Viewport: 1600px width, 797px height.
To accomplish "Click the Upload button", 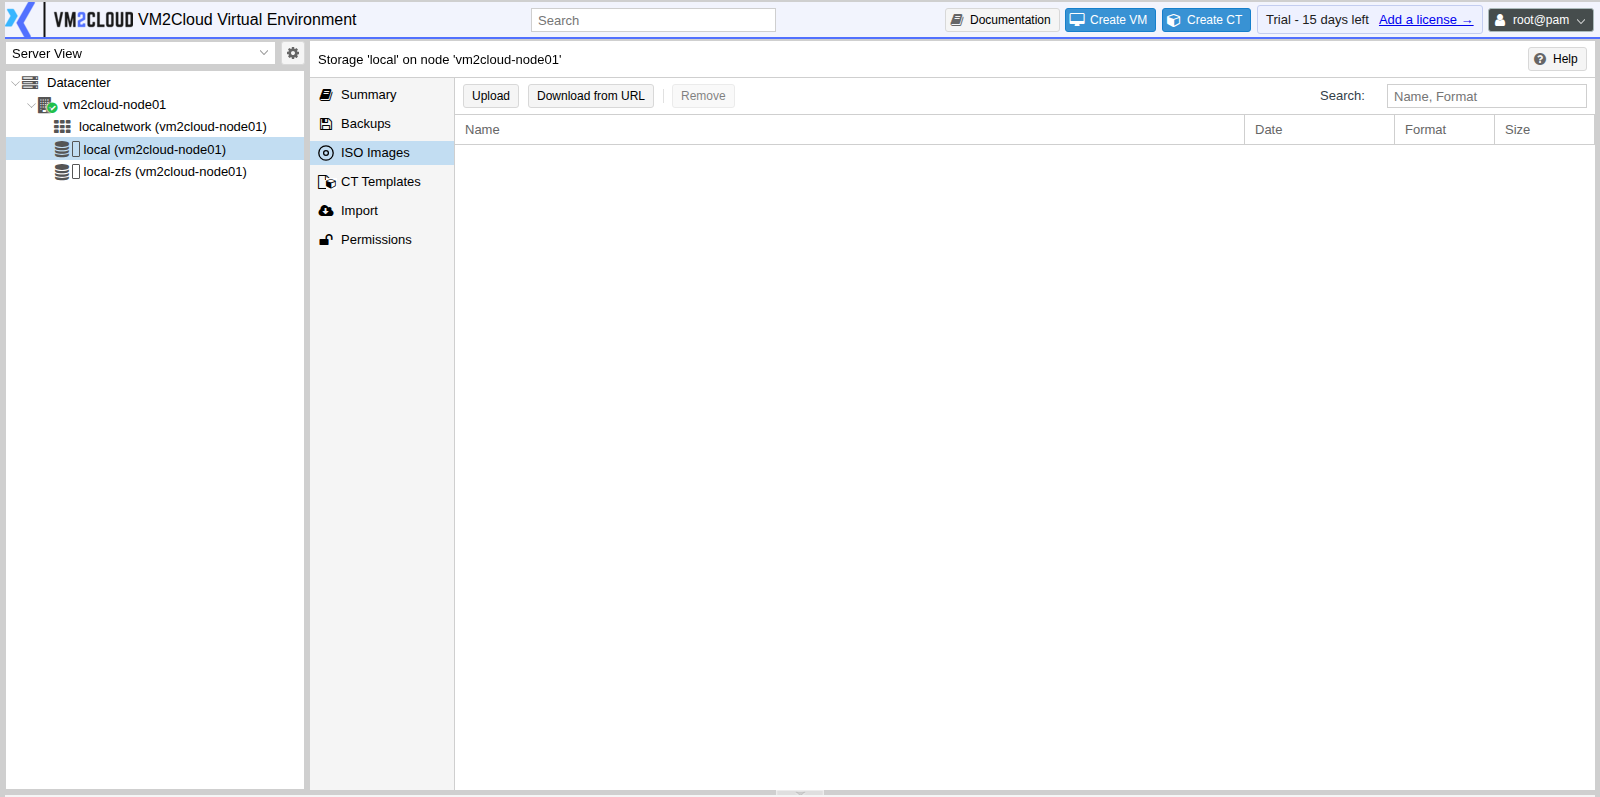I will [491, 96].
